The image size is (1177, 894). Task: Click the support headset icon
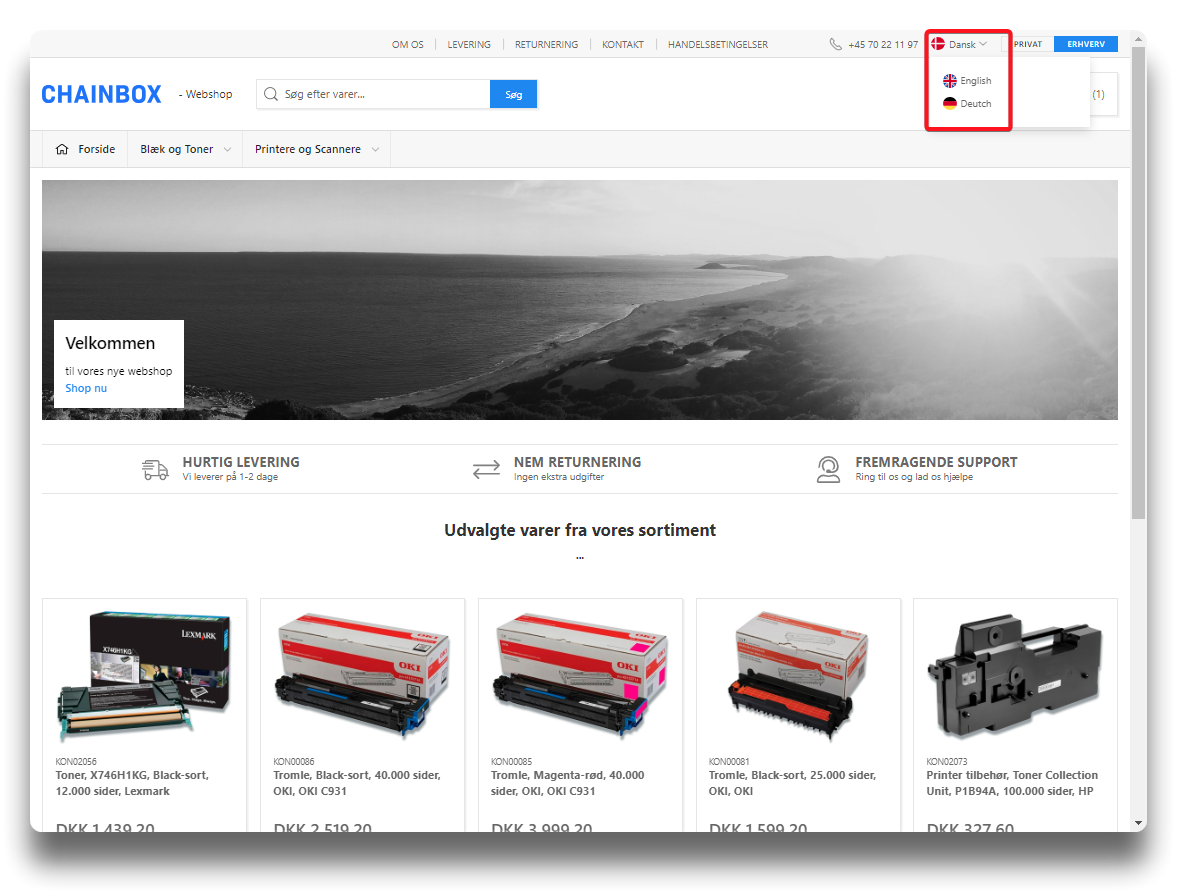pyautogui.click(x=828, y=469)
